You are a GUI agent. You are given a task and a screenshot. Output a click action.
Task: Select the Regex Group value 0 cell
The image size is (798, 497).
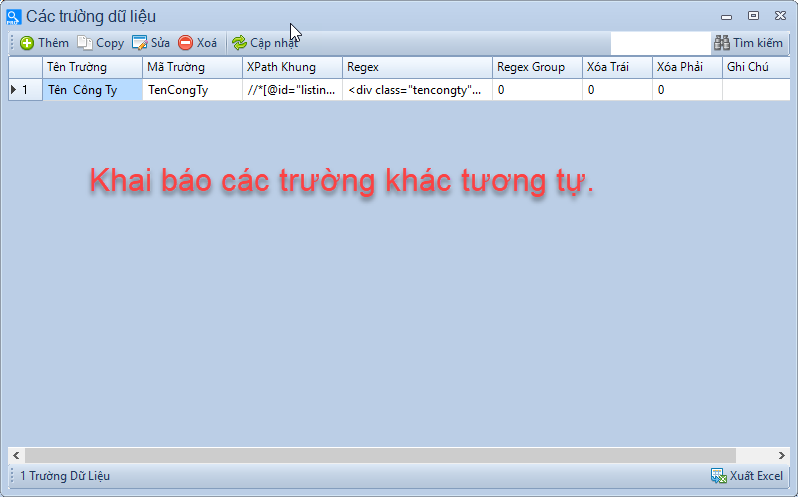[537, 90]
